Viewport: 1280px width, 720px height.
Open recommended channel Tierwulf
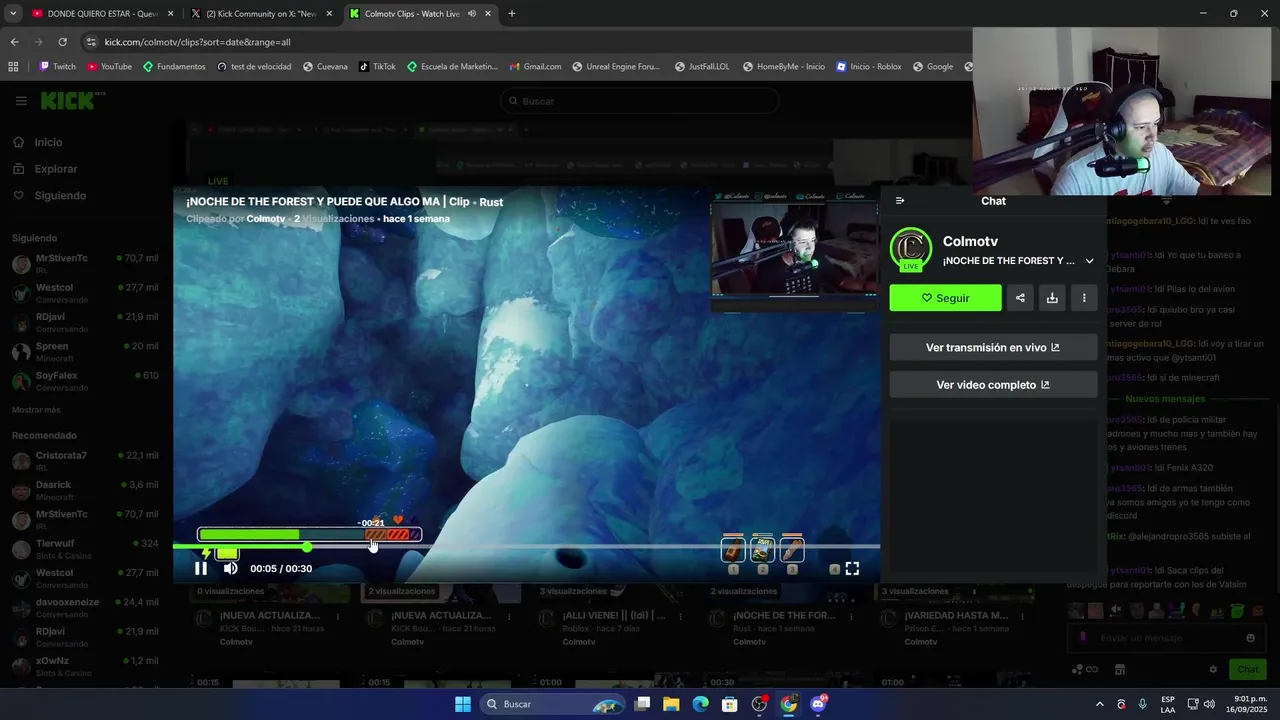(85, 549)
